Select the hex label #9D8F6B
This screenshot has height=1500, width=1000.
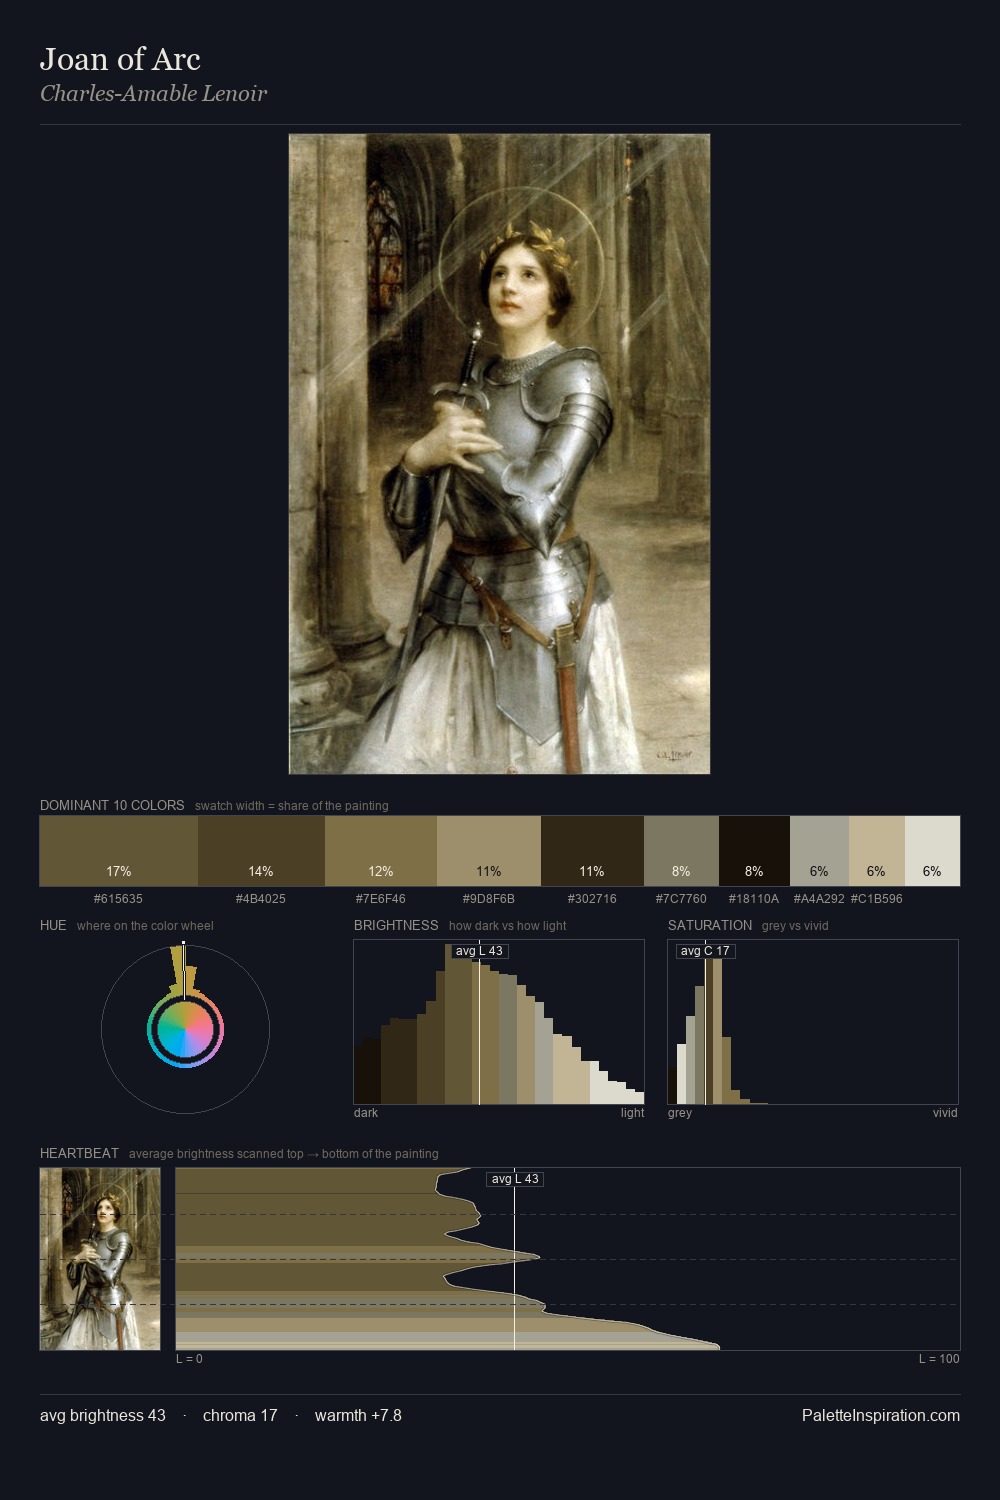tap(489, 899)
